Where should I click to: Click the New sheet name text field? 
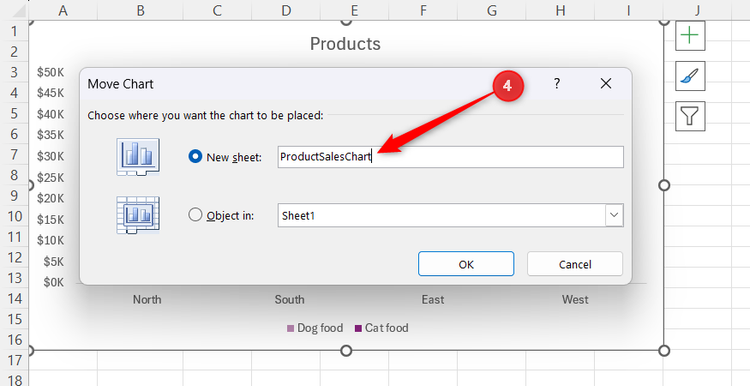click(451, 157)
